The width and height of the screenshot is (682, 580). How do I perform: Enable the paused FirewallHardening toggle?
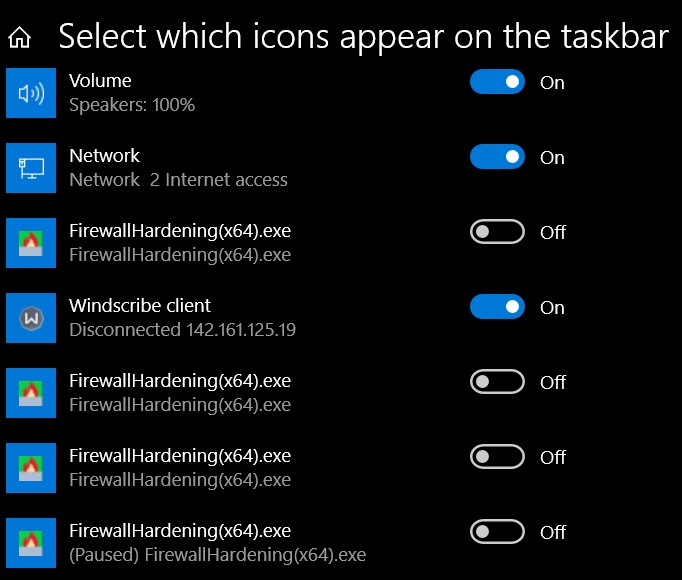tap(497, 532)
